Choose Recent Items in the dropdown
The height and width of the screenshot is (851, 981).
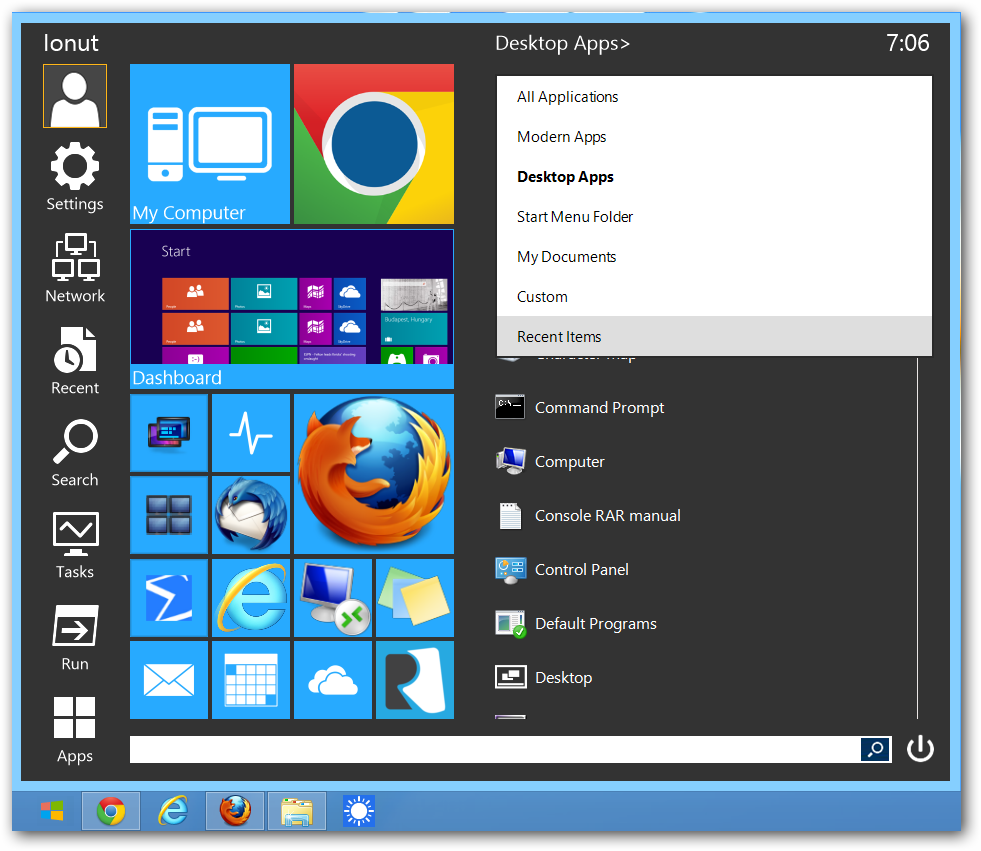pos(714,337)
